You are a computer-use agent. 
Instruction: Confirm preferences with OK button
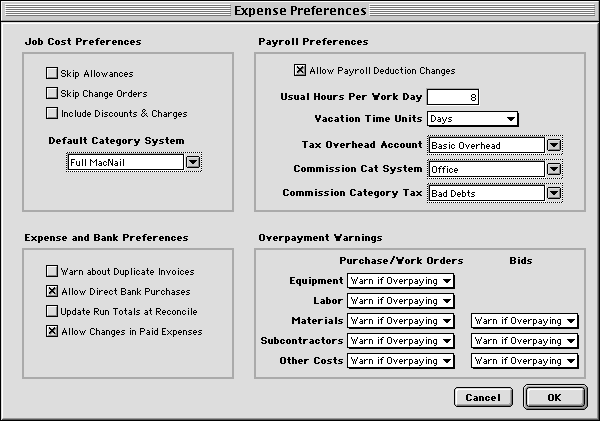pyautogui.click(x=554, y=397)
